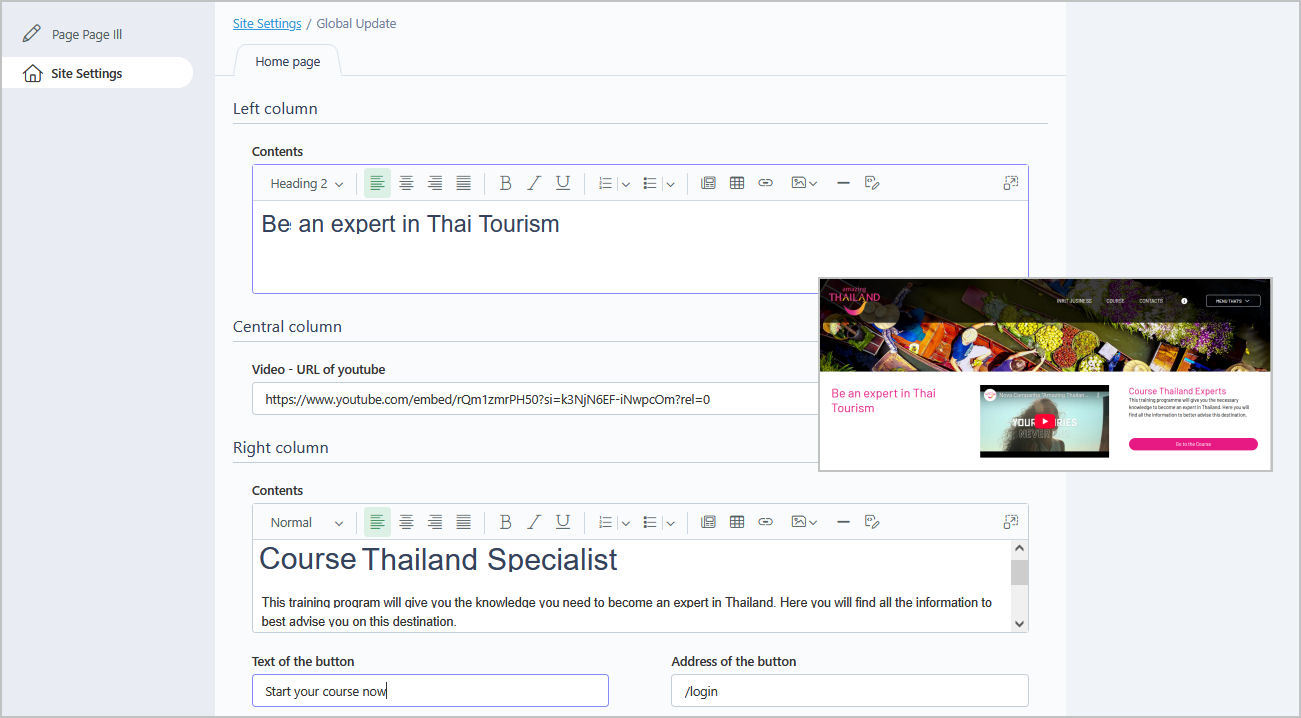The image size is (1301, 718).
Task: Insert a table in the Right column editor
Action: (x=737, y=521)
